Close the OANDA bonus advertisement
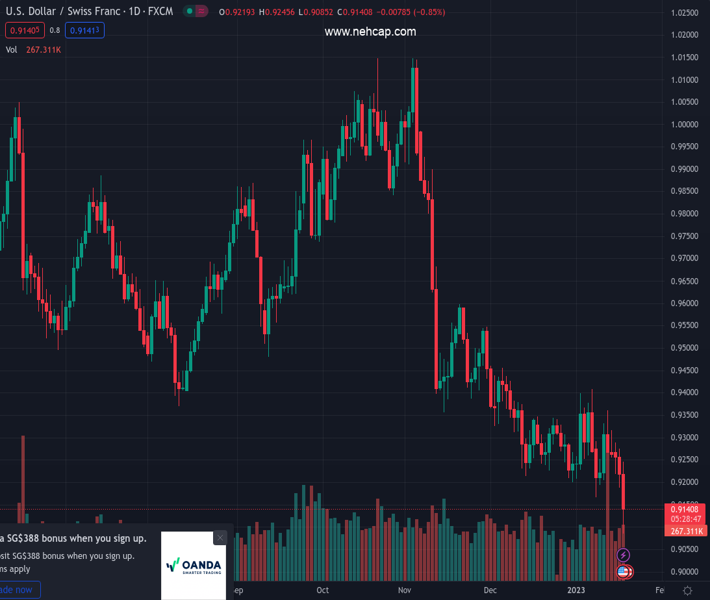The image size is (710, 600). (220, 538)
